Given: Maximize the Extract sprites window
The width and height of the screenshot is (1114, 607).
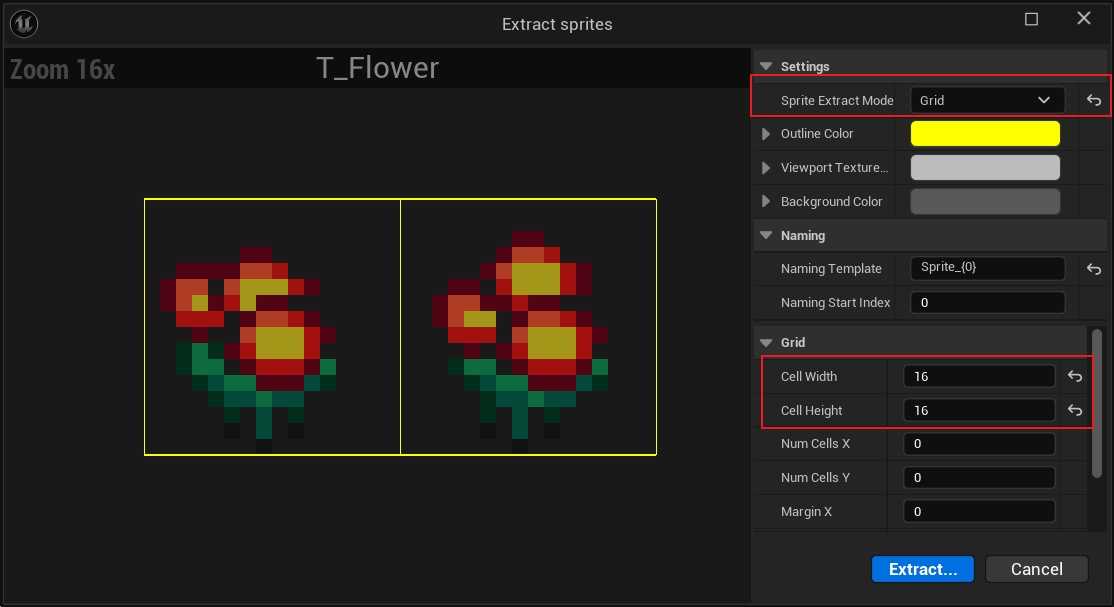Looking at the screenshot, I should (x=1032, y=20).
